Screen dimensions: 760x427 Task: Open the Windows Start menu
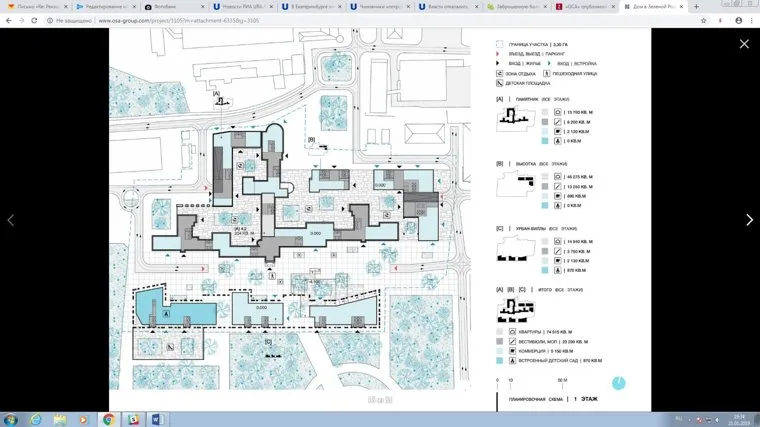[12, 418]
